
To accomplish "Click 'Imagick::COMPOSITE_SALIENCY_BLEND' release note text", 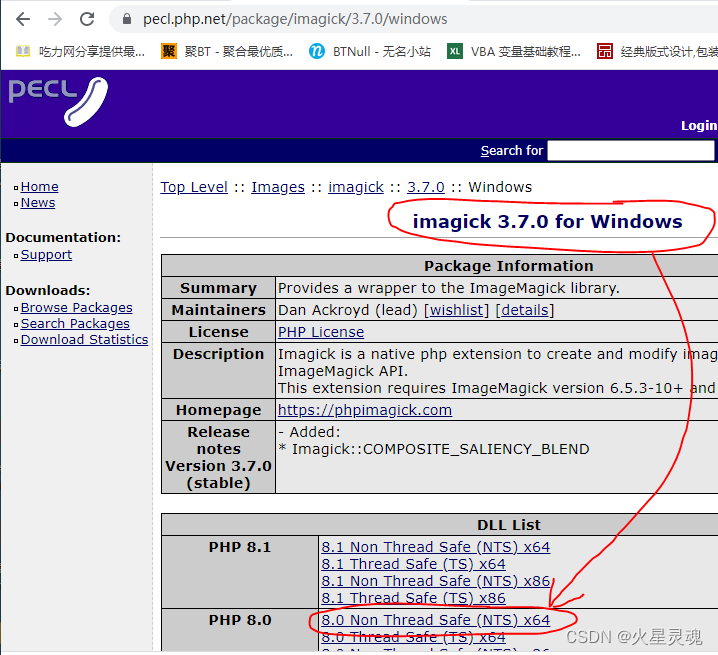I will point(441,449).
